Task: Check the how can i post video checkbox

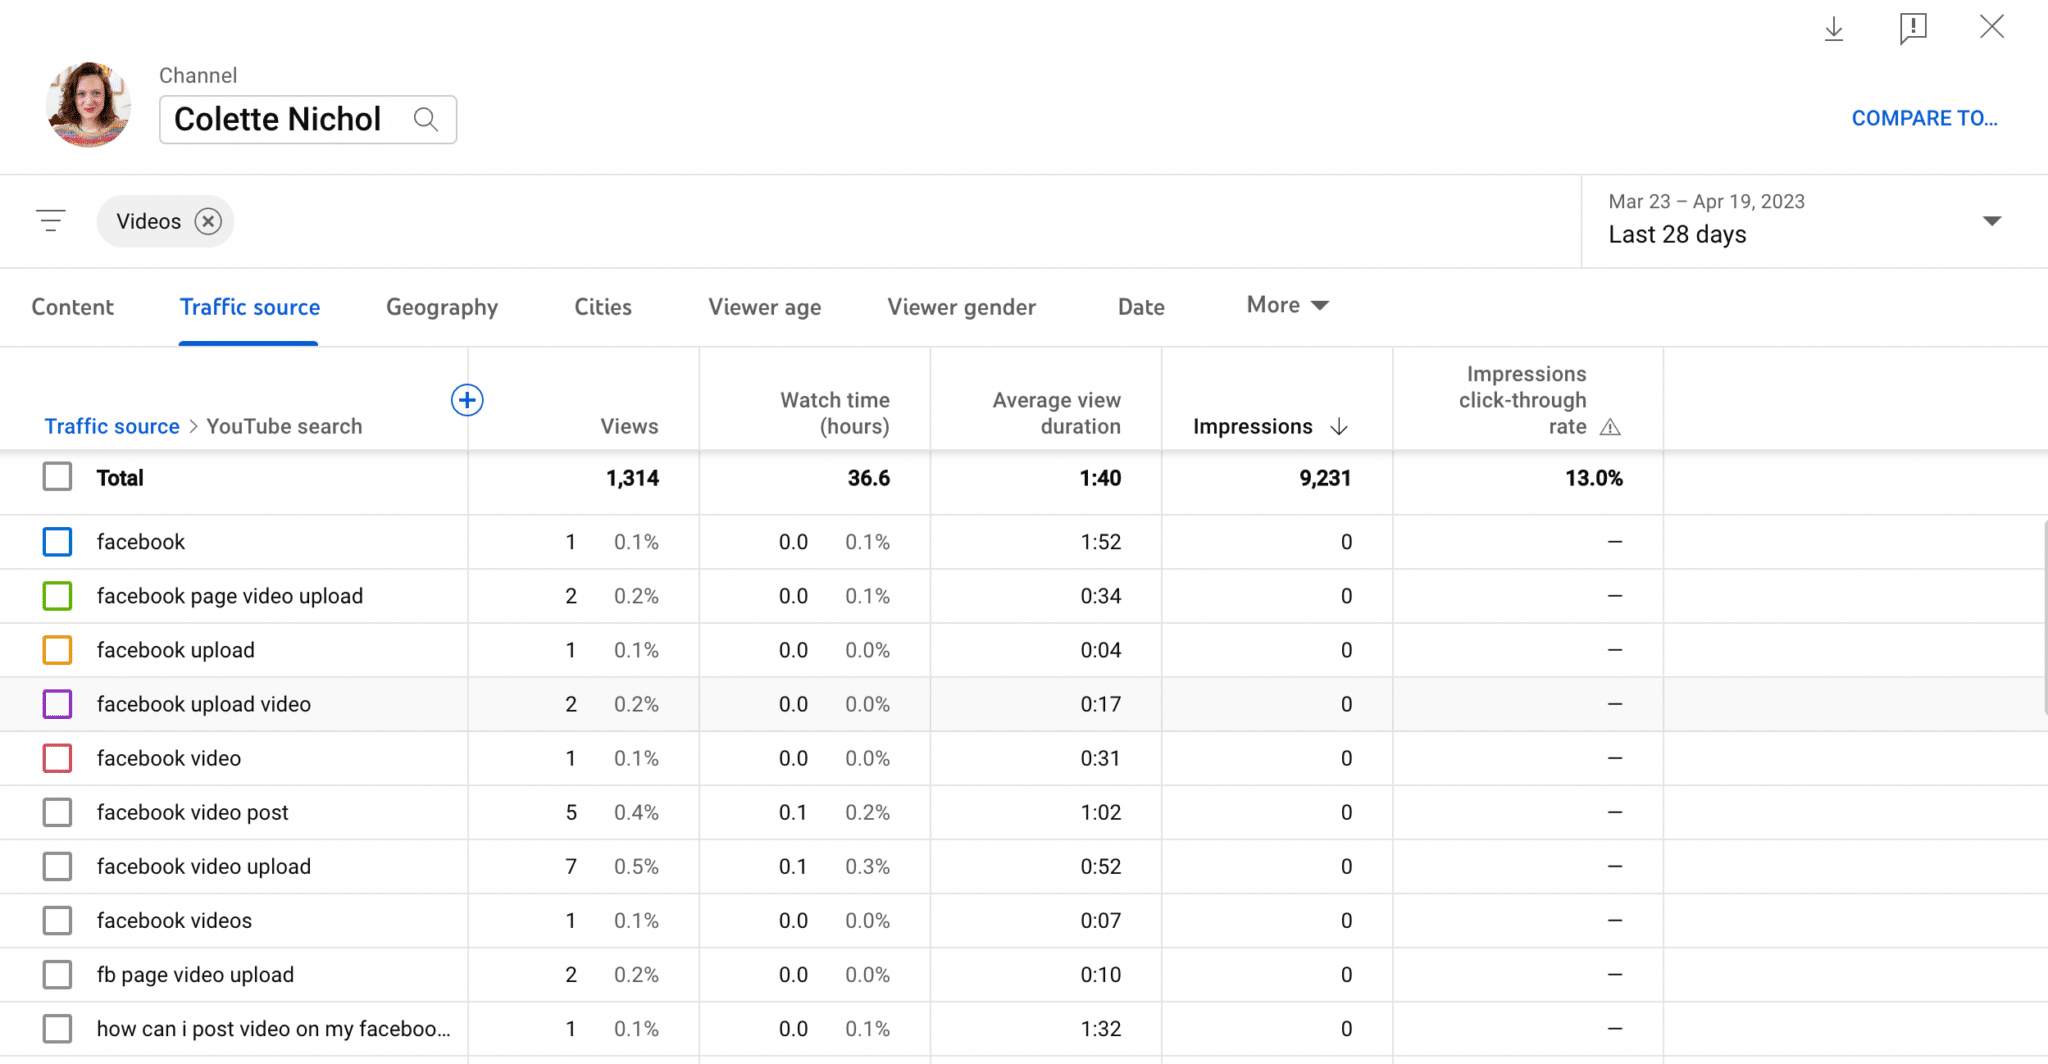Action: pyautogui.click(x=57, y=1028)
